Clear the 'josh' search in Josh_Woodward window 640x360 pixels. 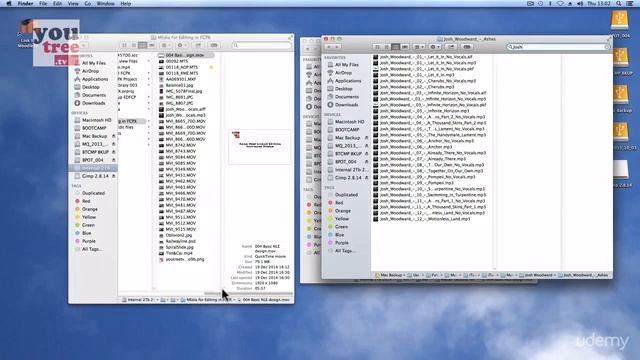[607, 47]
